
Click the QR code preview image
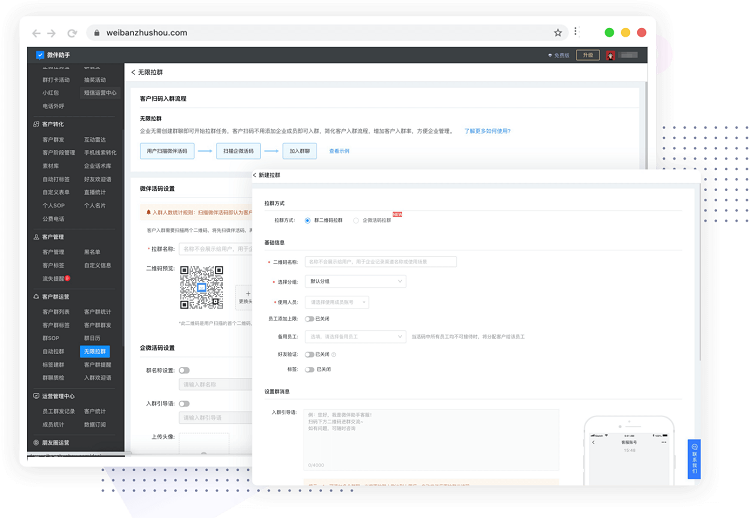coord(201,287)
